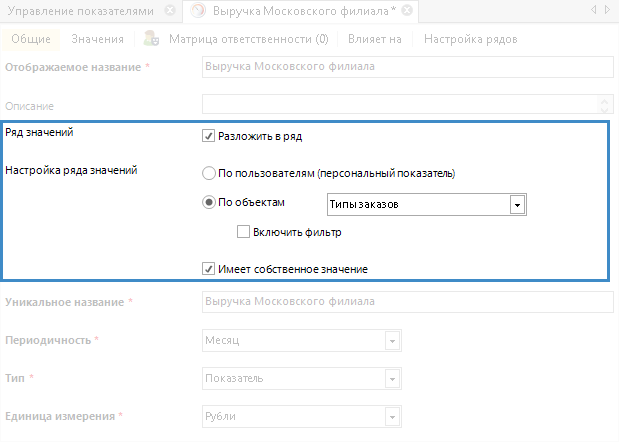Close the Выручка Московского филиала tab
Viewport: 619px width, 442px height.
click(410, 11)
